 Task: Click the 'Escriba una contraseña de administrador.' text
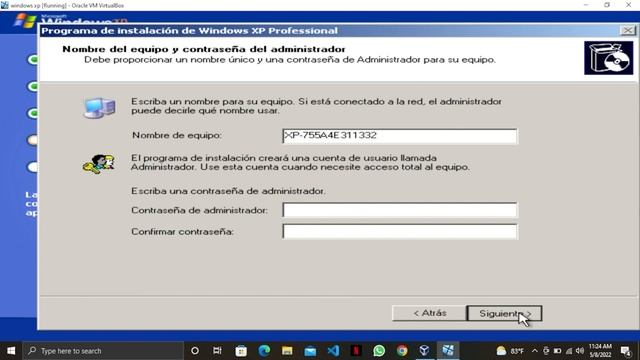click(228, 191)
